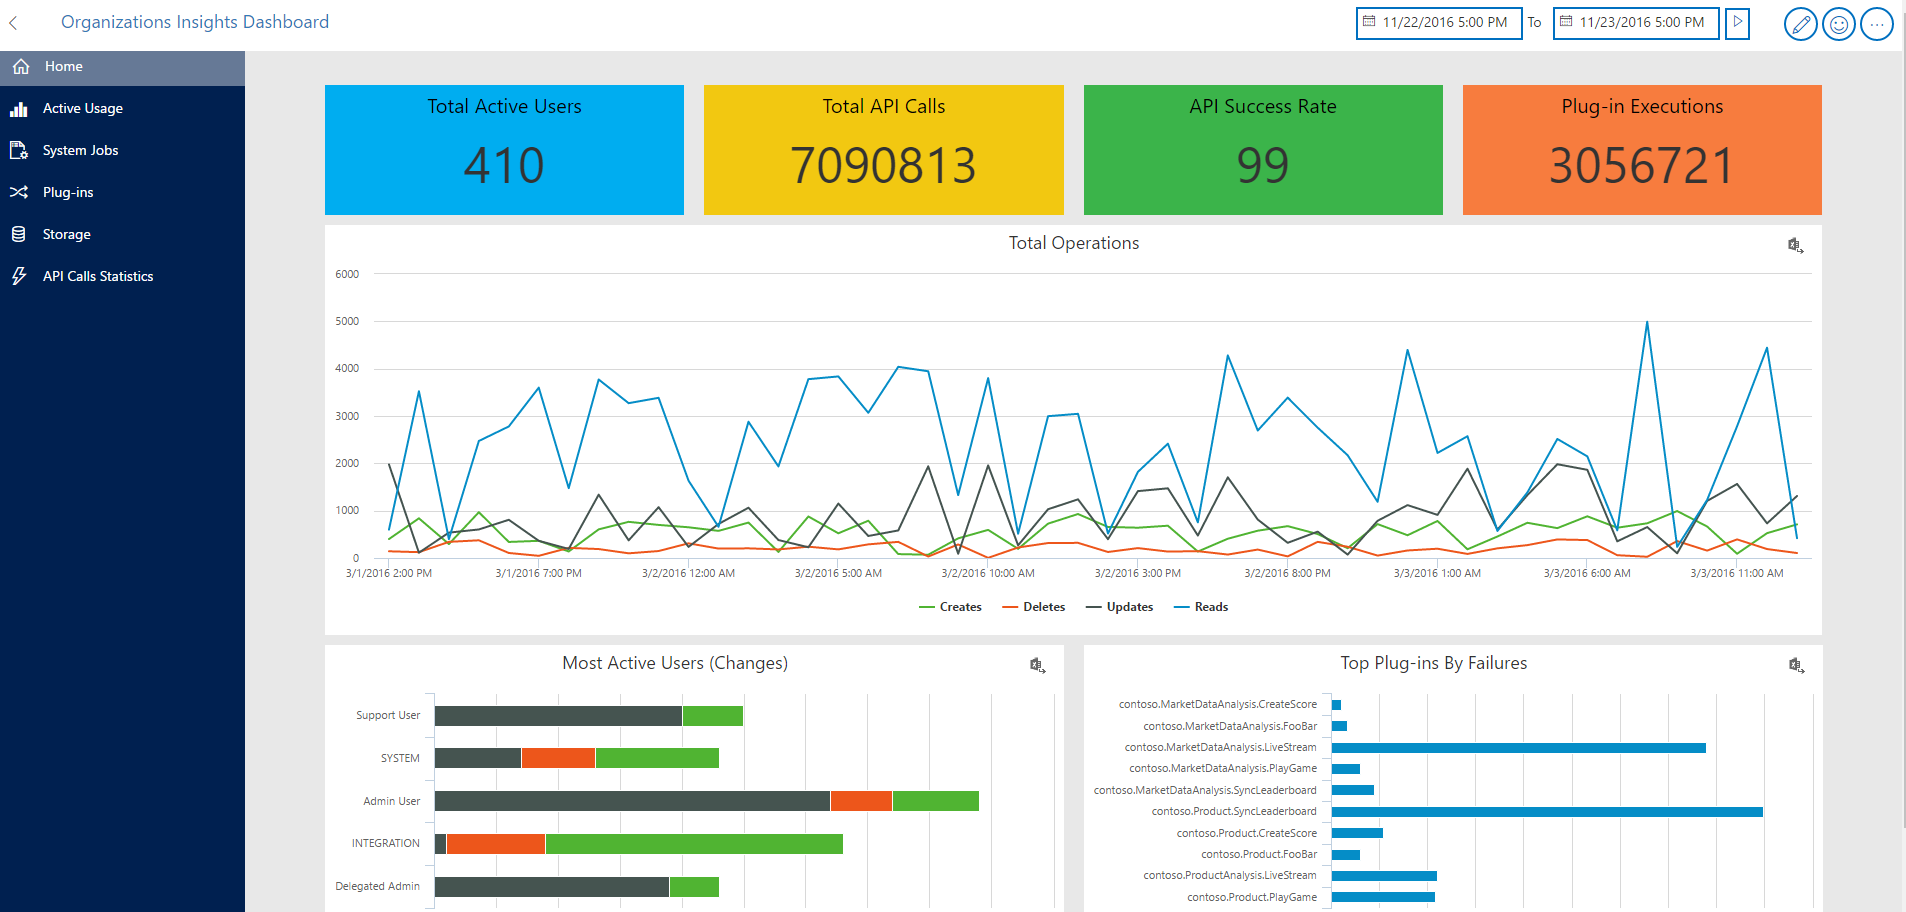Click the INTEGRATION axis label
Image resolution: width=1906 pixels, height=912 pixels.
click(x=386, y=844)
